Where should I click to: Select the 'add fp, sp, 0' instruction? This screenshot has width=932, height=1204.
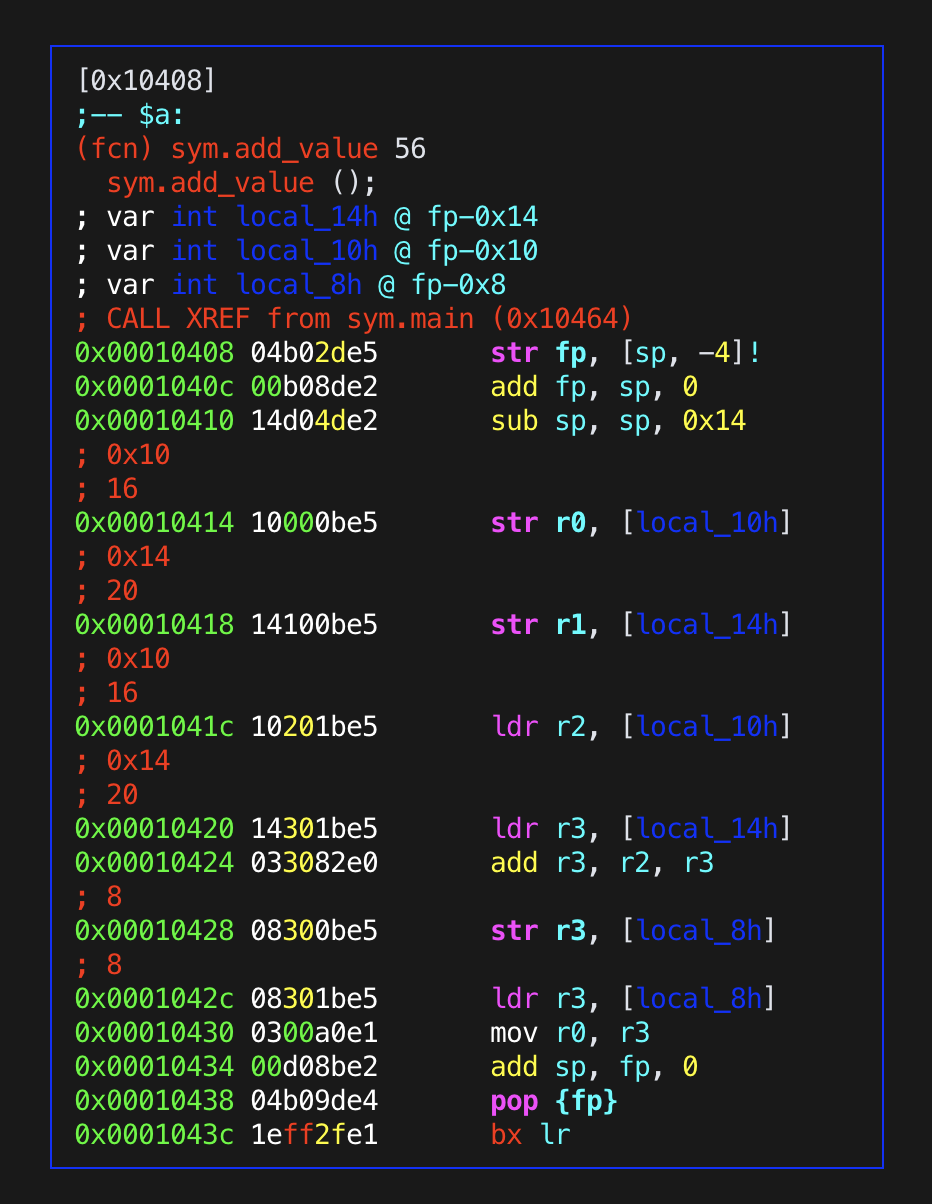point(594,387)
